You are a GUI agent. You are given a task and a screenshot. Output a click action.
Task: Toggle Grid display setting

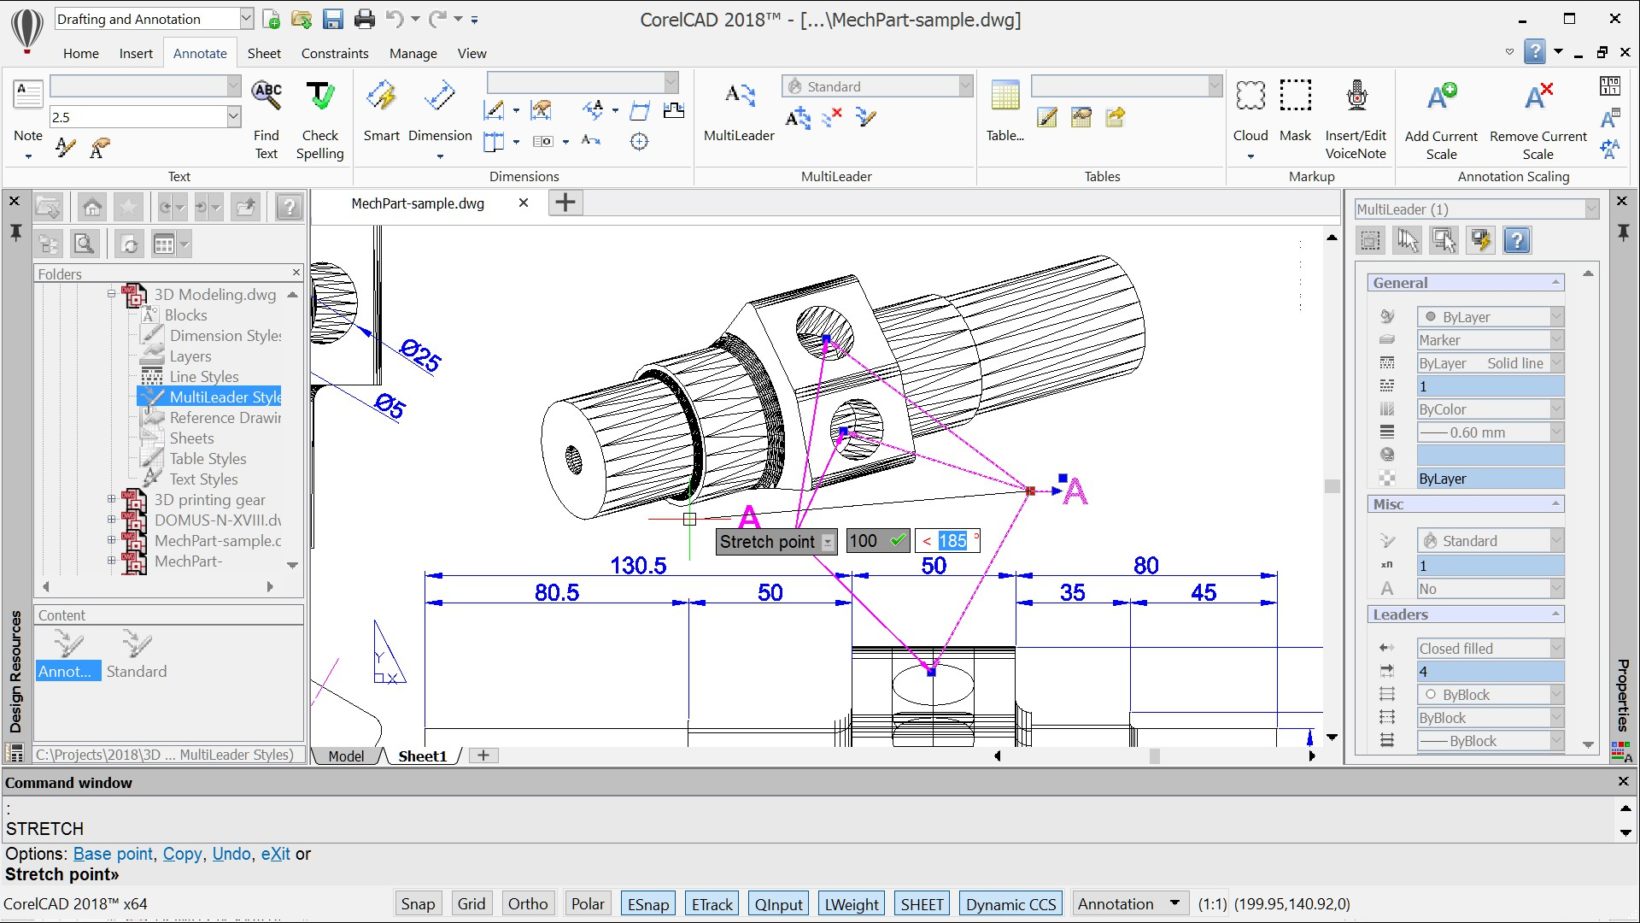[x=471, y=904]
